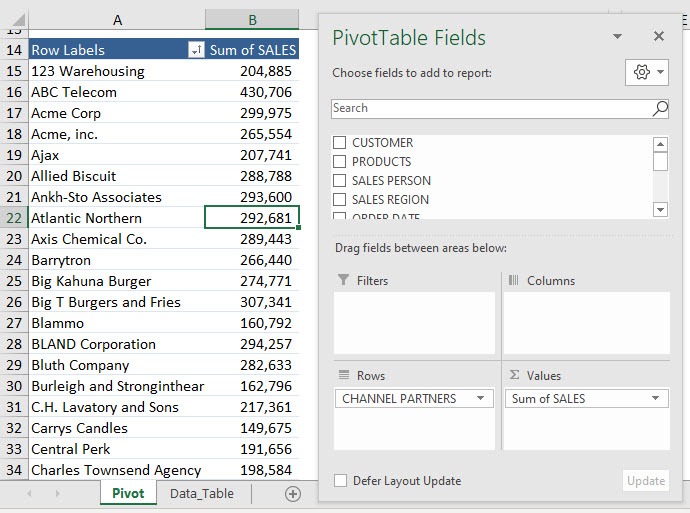Select cell 'Allied Biscuit'
Screen dimensions: 690x513
[x=117, y=176]
